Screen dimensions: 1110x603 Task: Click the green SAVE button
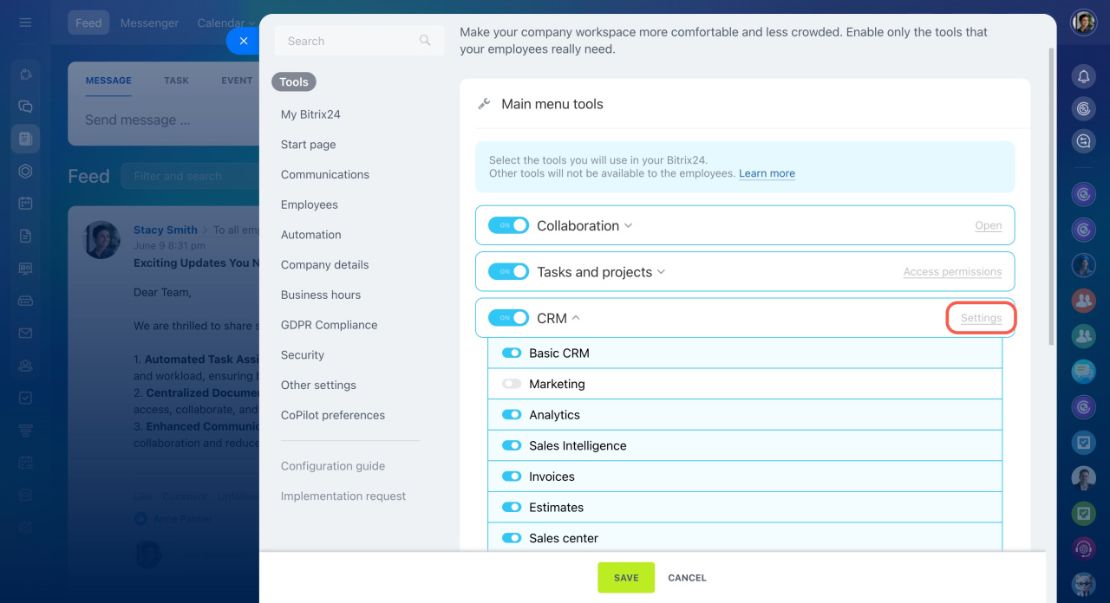tap(626, 578)
